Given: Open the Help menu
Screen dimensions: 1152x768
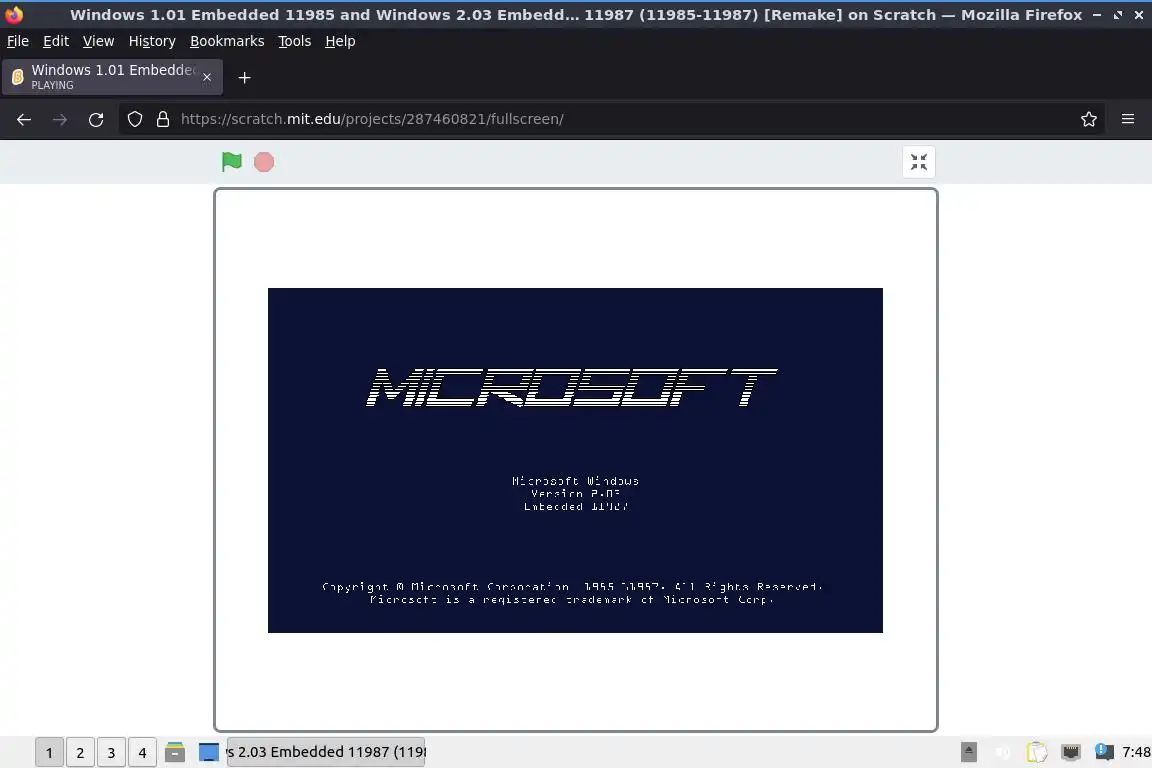Looking at the screenshot, I should pyautogui.click(x=340, y=41).
